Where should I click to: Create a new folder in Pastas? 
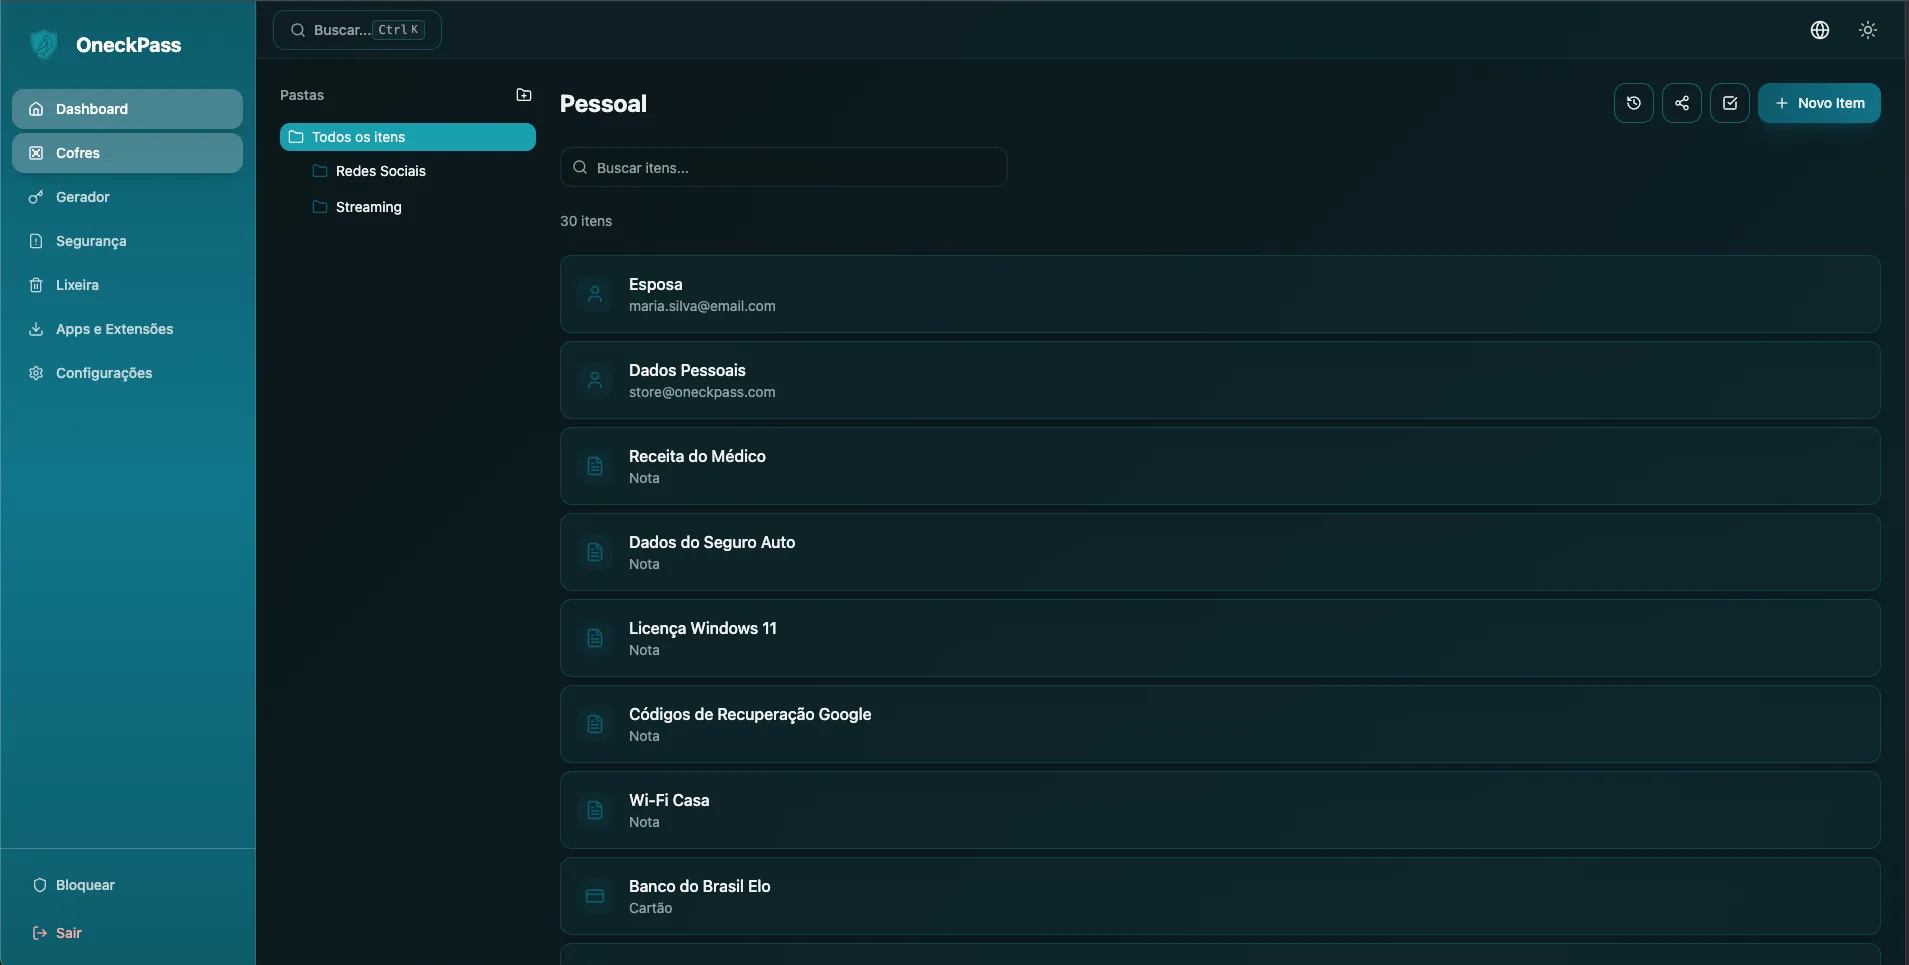click(524, 94)
